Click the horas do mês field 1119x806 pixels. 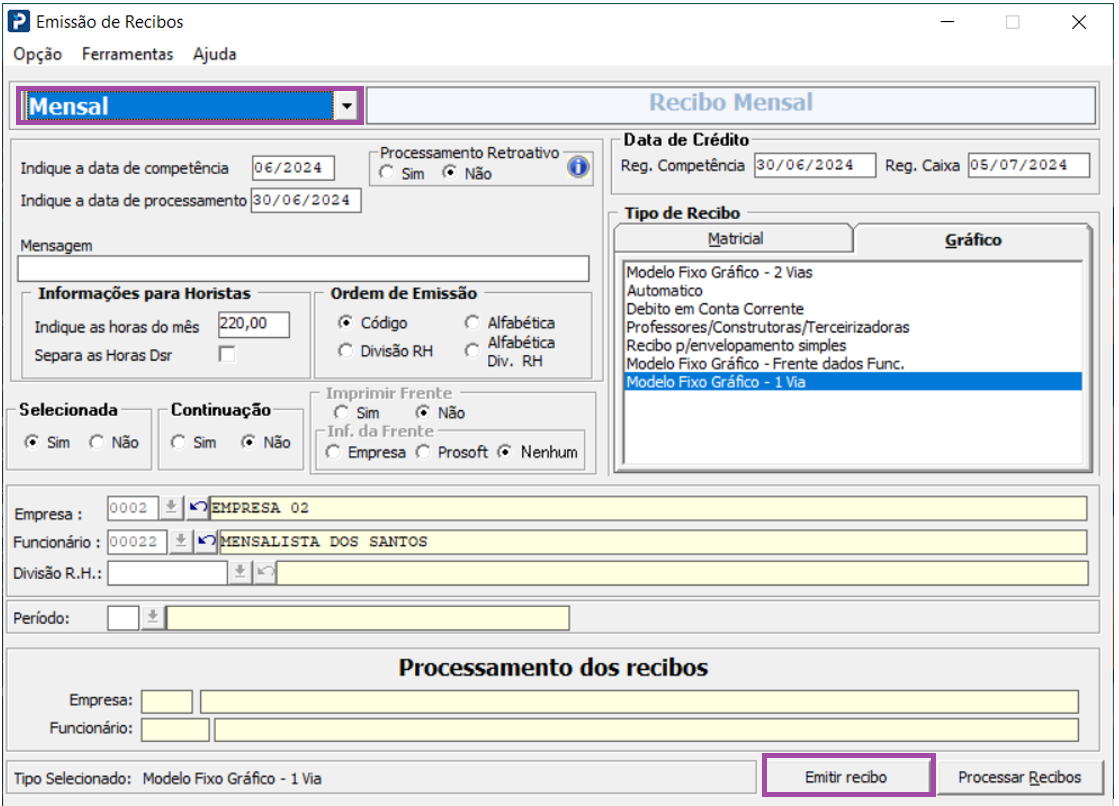click(x=253, y=324)
